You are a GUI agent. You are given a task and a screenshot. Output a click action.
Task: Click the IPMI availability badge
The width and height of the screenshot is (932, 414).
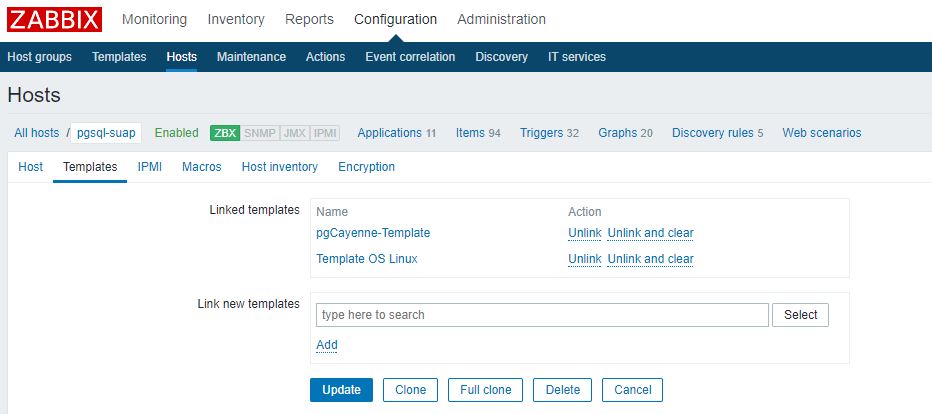[x=325, y=133]
